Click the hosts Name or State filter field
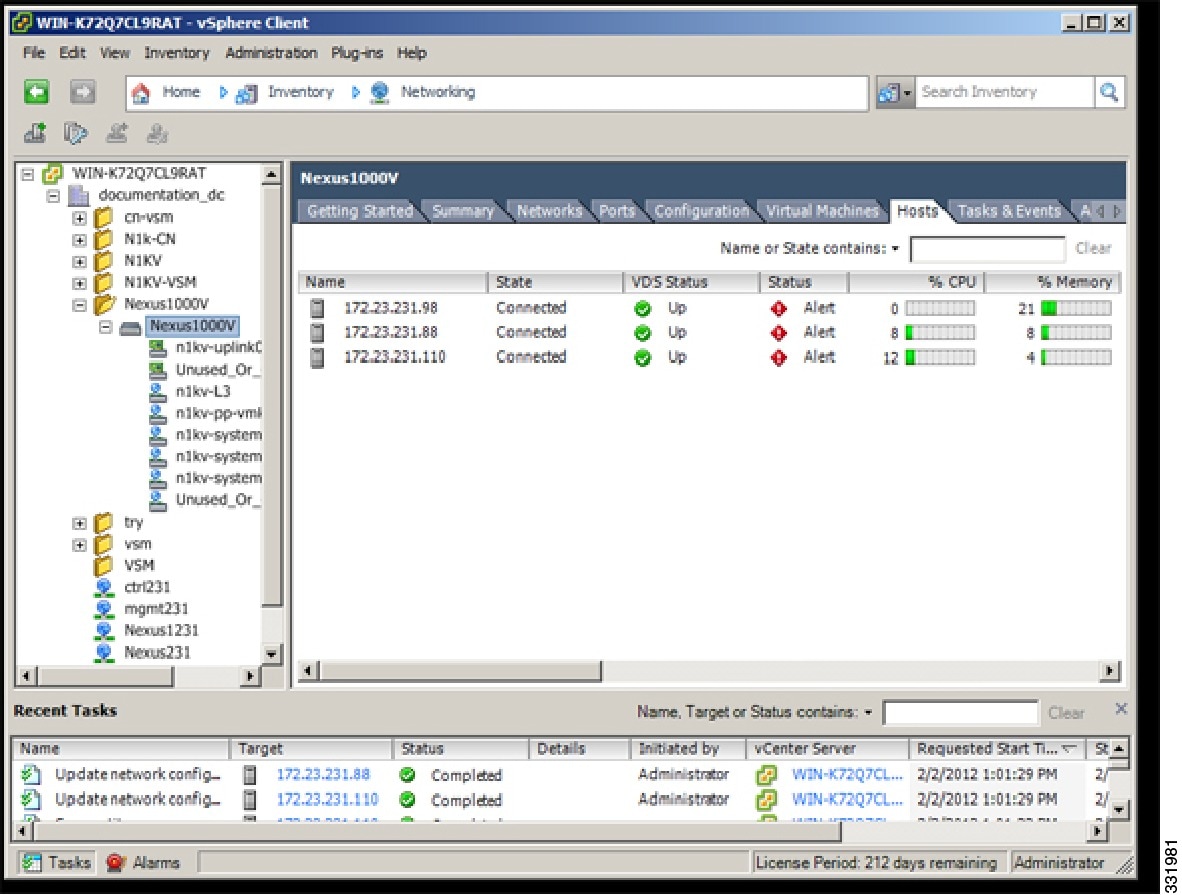Screen dimensions: 1182x895 988,249
